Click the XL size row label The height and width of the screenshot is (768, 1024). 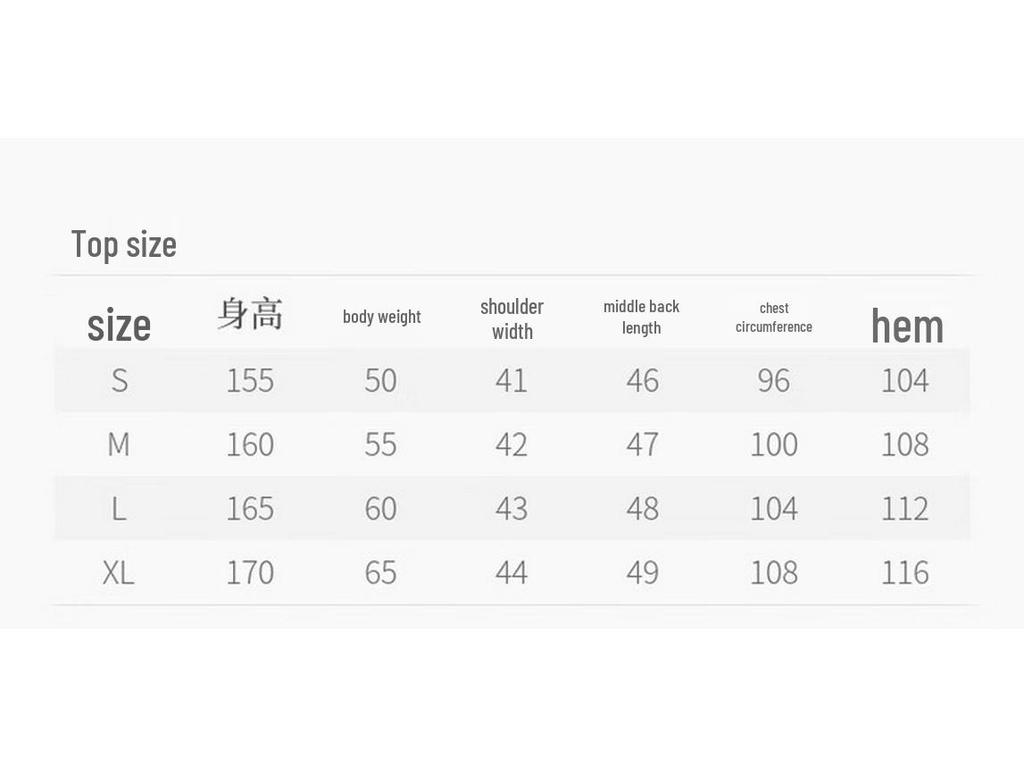118,573
